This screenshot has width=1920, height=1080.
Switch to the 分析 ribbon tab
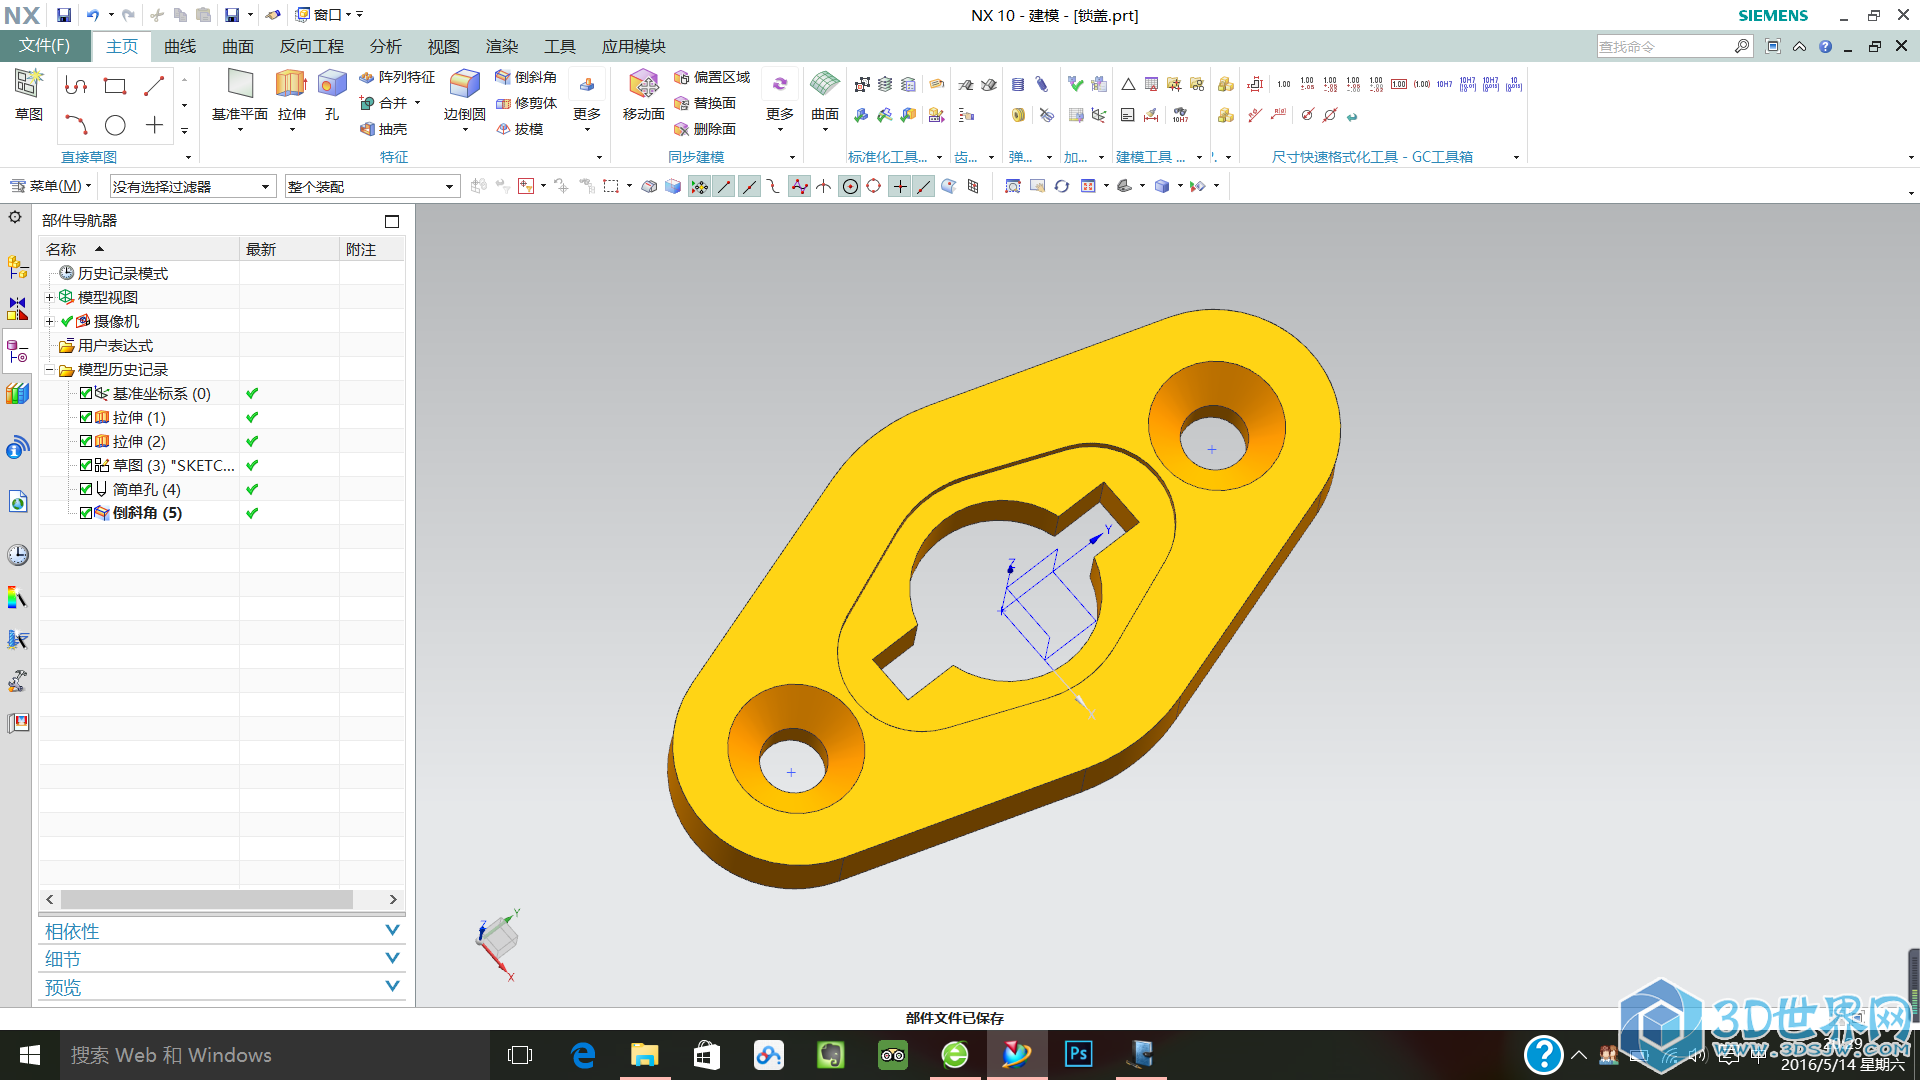coord(385,46)
